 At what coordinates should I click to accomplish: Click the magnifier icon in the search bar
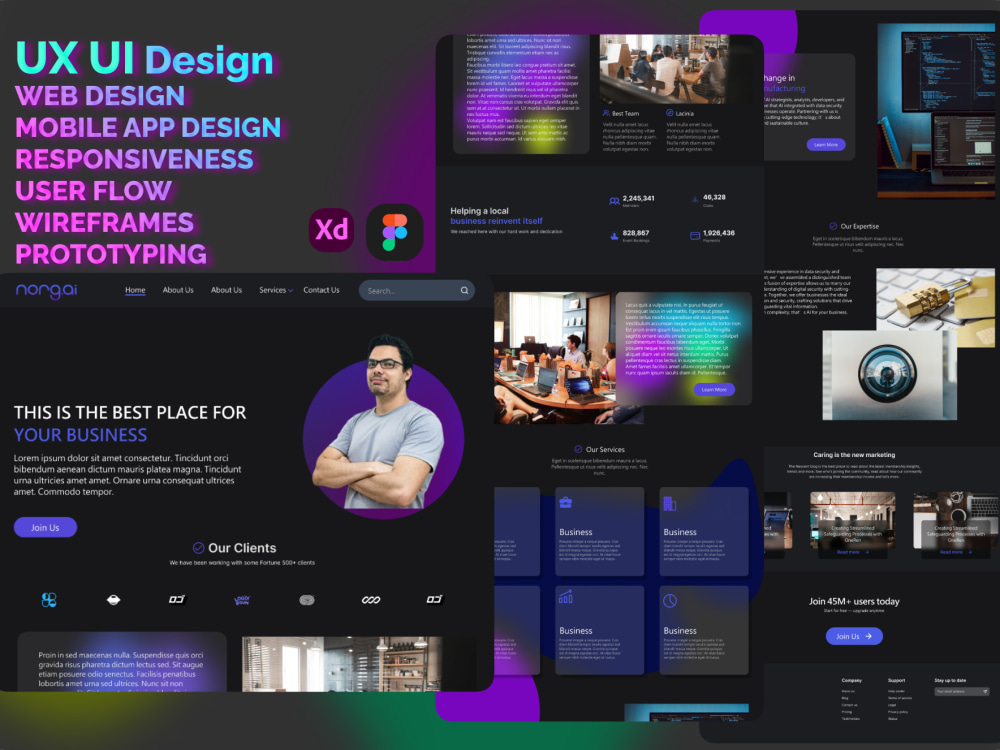pos(464,290)
